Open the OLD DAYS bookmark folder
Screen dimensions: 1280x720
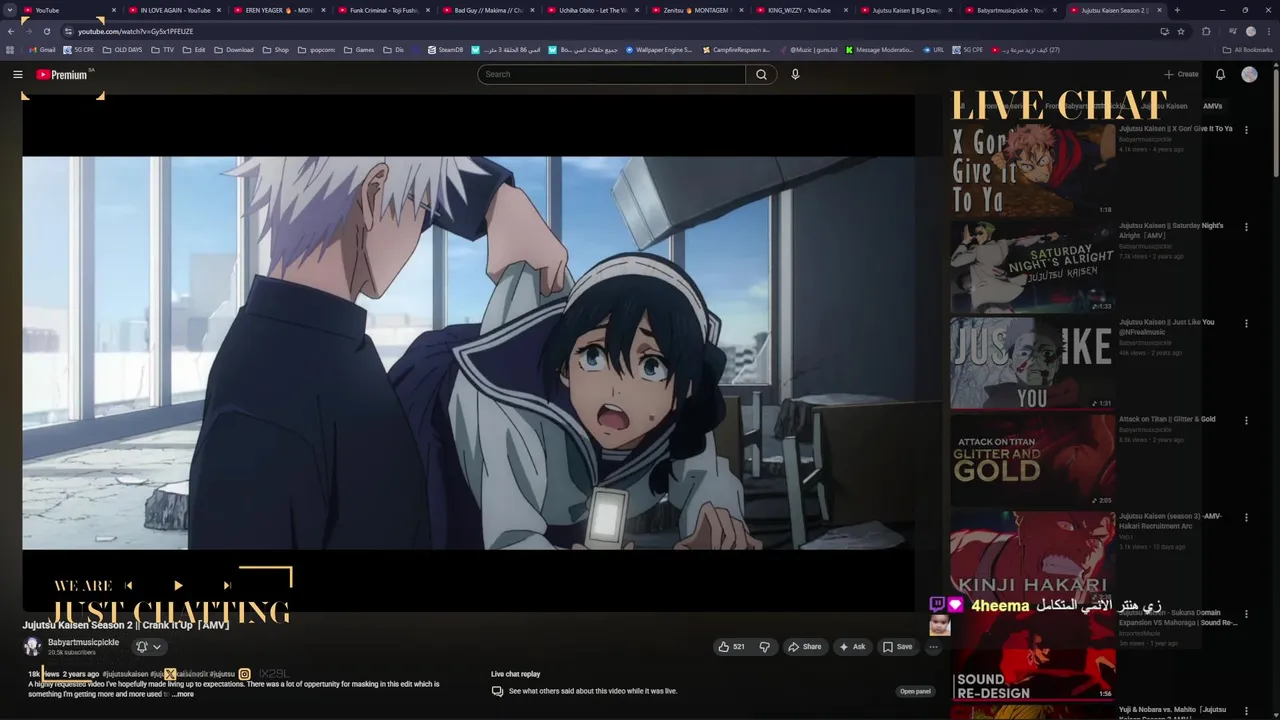click(122, 50)
